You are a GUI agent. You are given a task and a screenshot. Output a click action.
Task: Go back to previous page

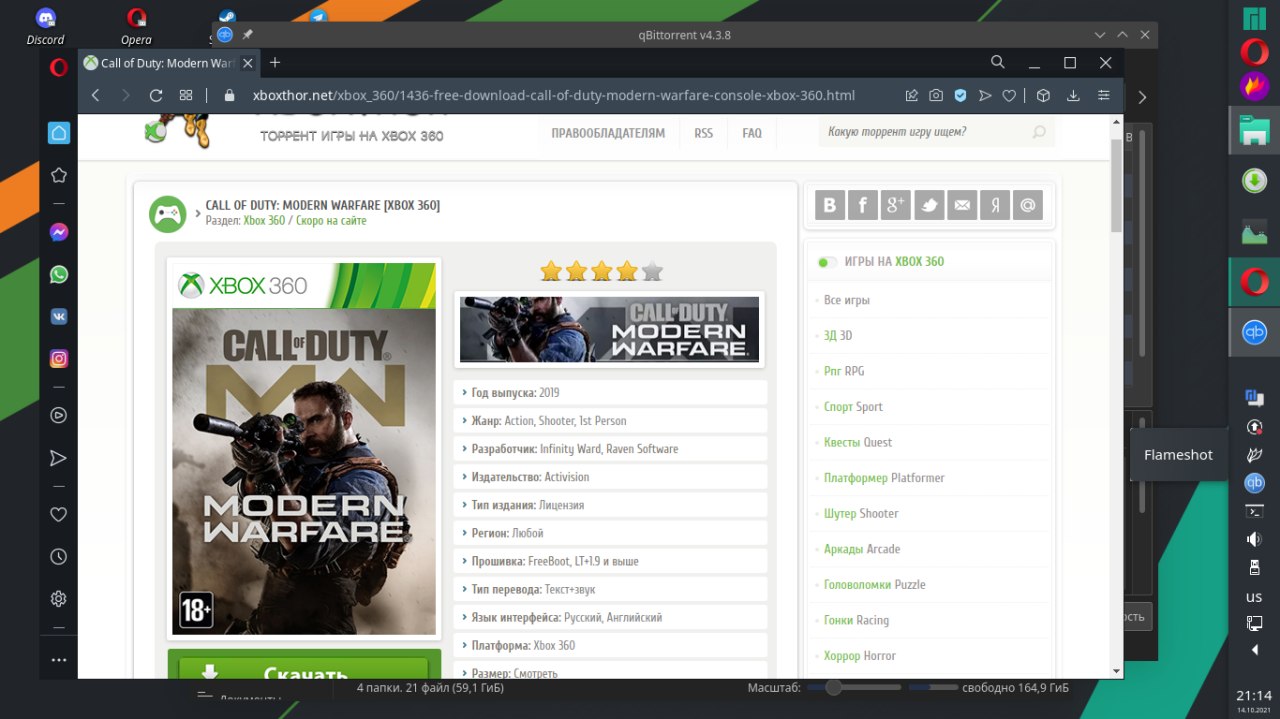pyautogui.click(x=96, y=96)
